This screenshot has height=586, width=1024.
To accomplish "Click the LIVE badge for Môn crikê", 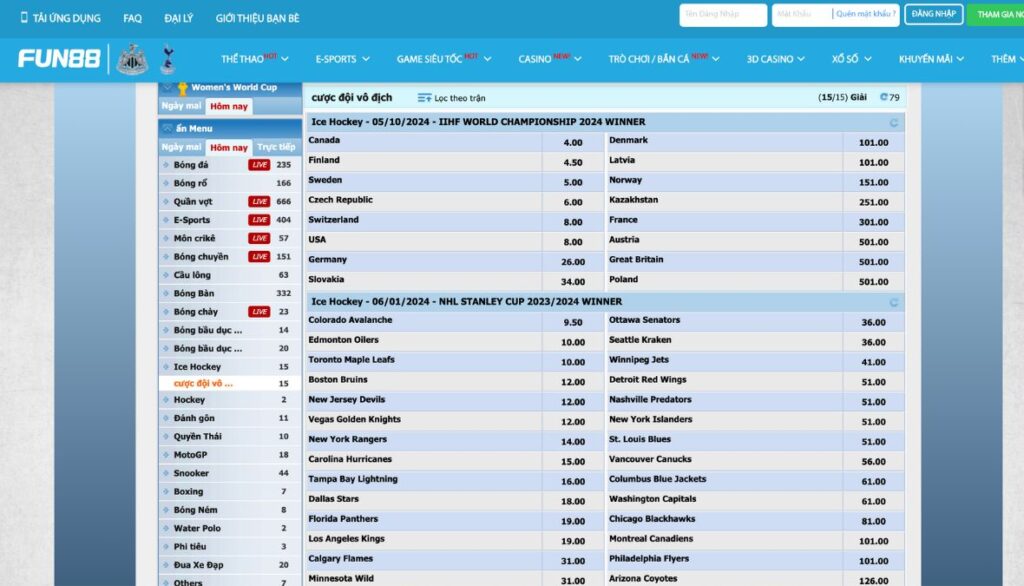I will tap(259, 238).
